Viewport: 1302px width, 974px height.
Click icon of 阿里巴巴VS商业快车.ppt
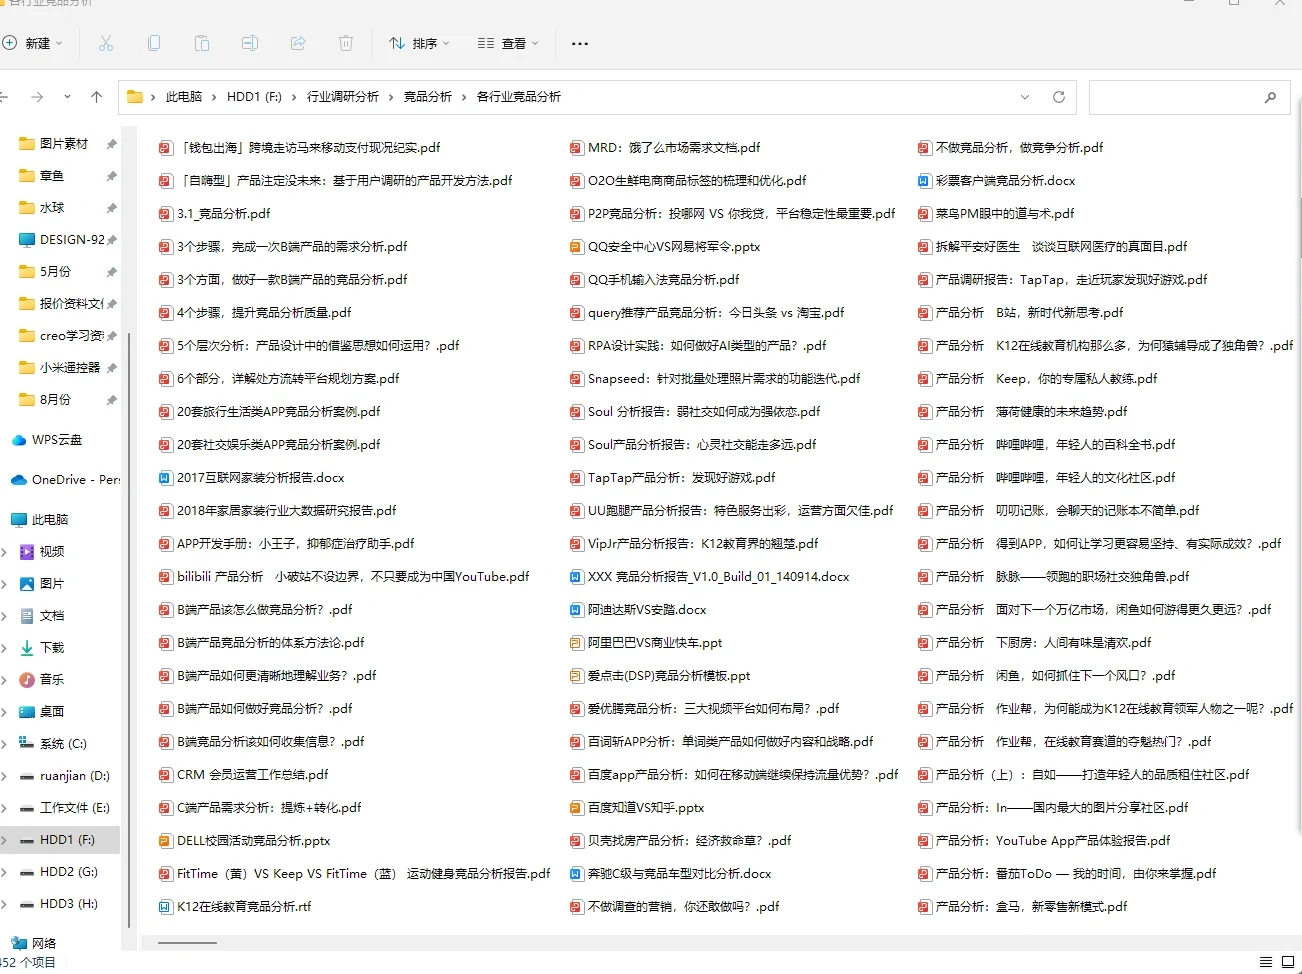click(x=576, y=643)
